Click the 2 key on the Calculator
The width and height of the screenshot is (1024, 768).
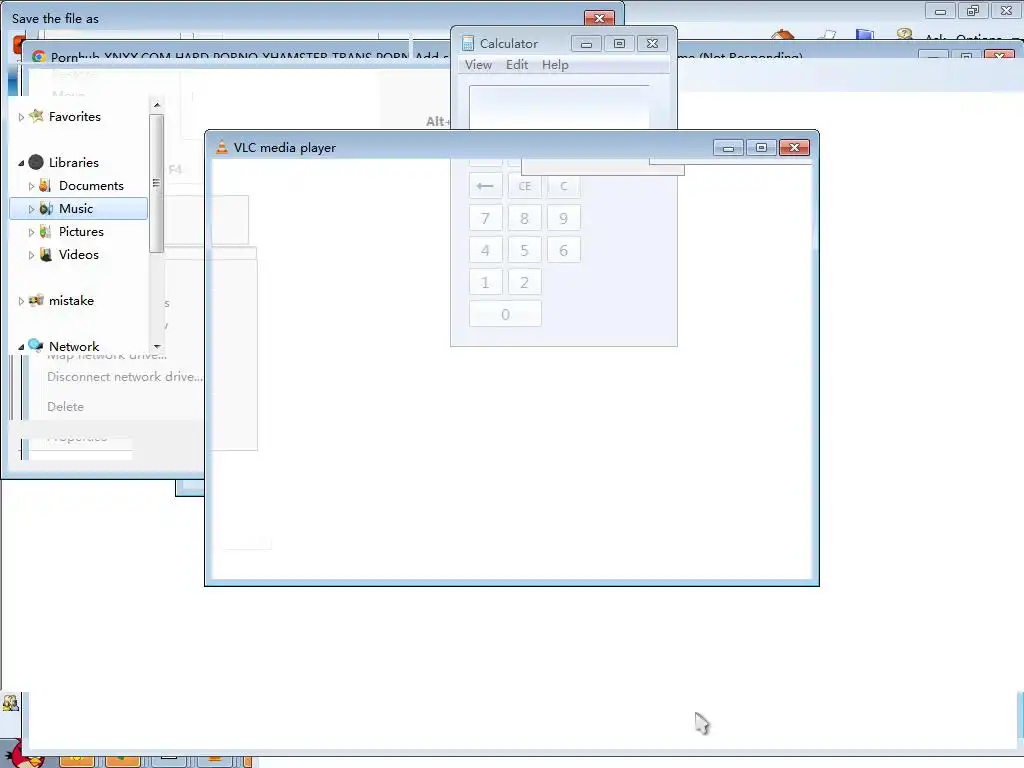pos(524,282)
